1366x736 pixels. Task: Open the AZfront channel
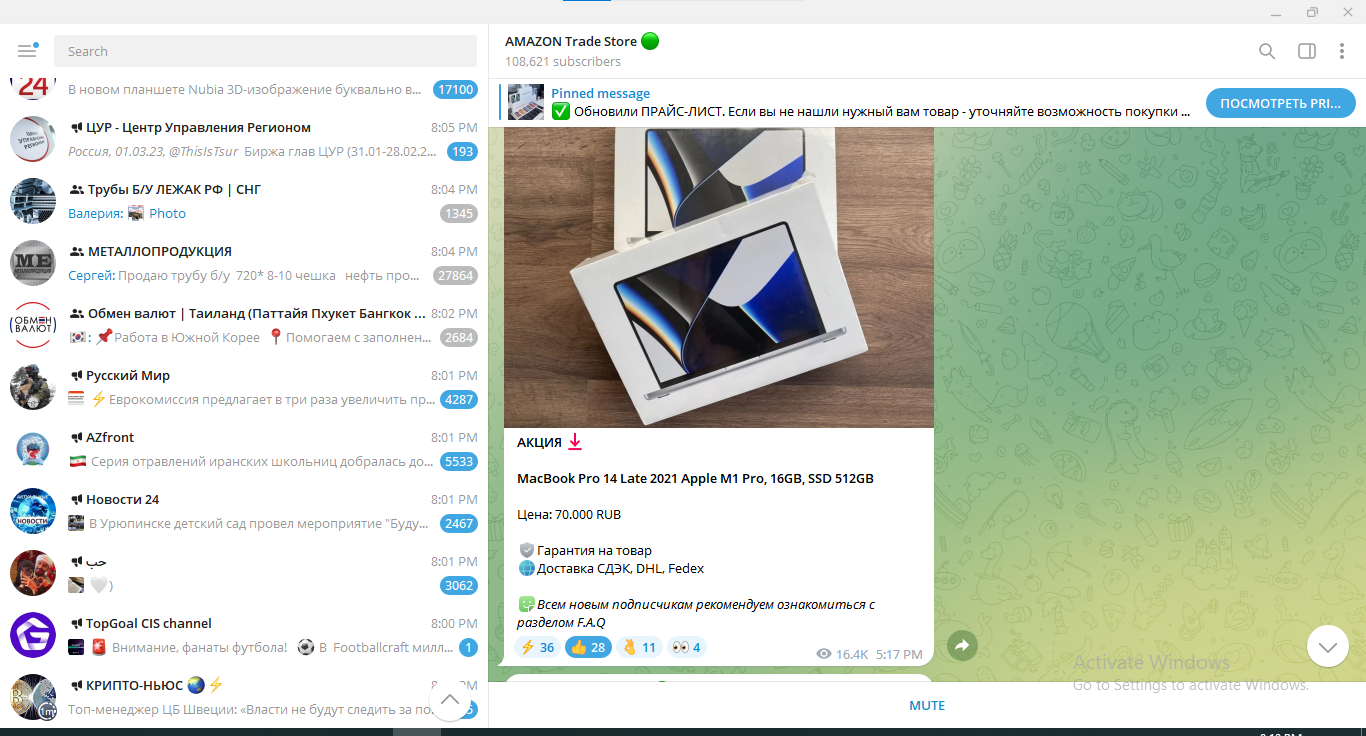click(x=244, y=448)
